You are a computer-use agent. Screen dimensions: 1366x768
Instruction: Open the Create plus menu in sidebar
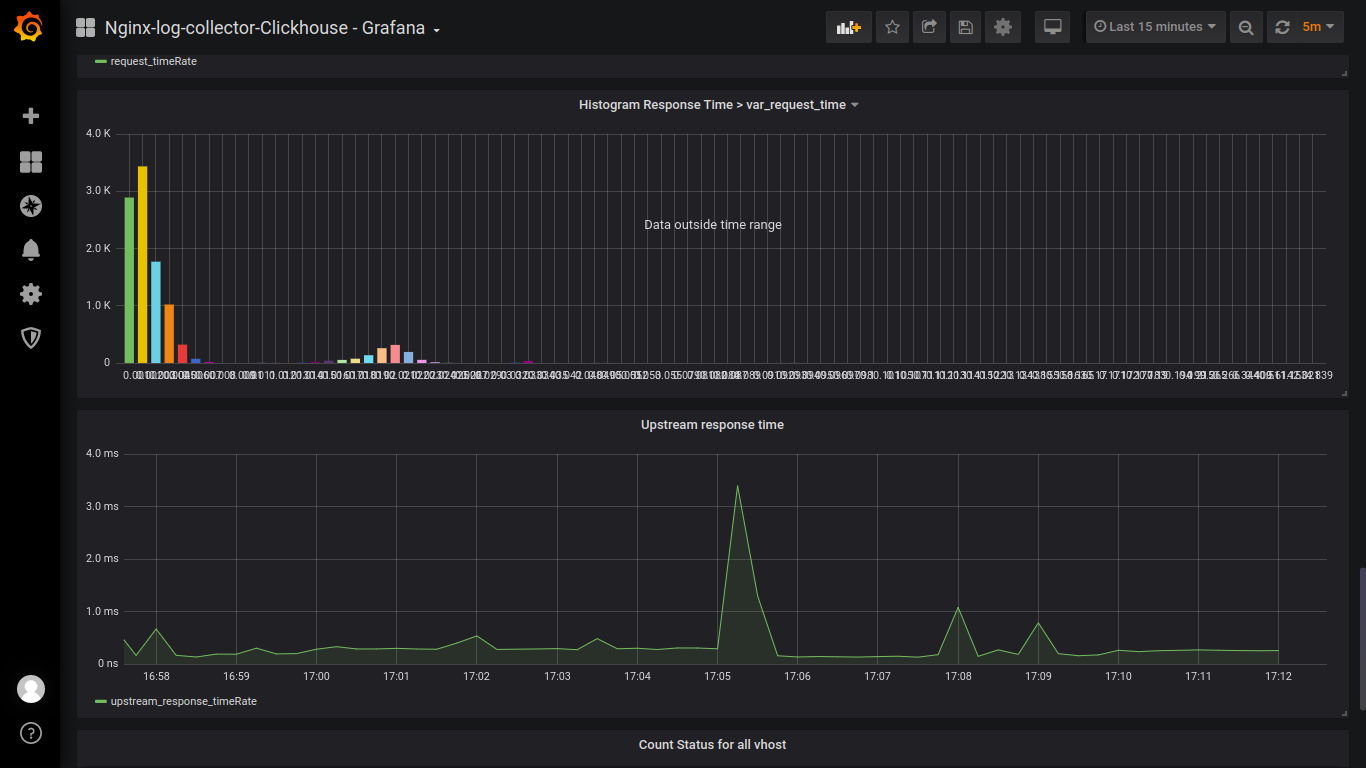tap(31, 116)
